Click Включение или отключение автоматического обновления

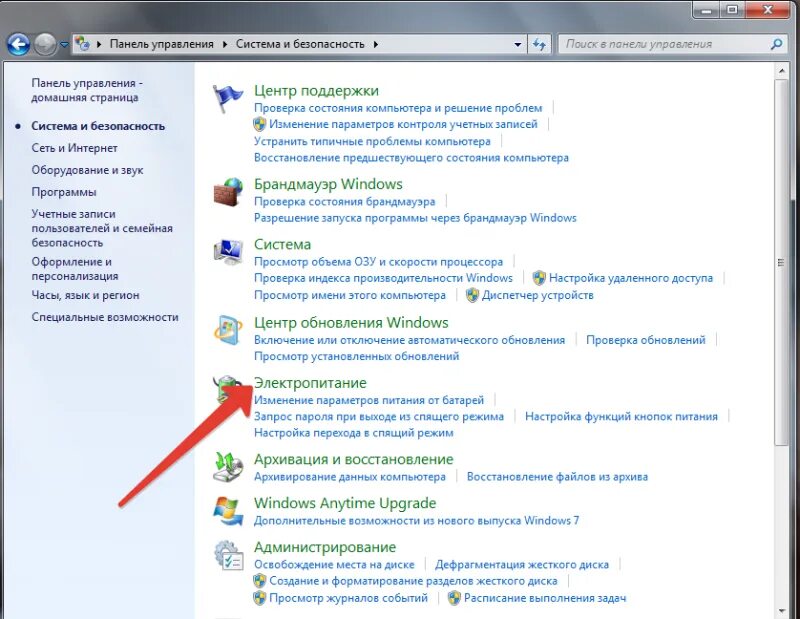click(409, 340)
